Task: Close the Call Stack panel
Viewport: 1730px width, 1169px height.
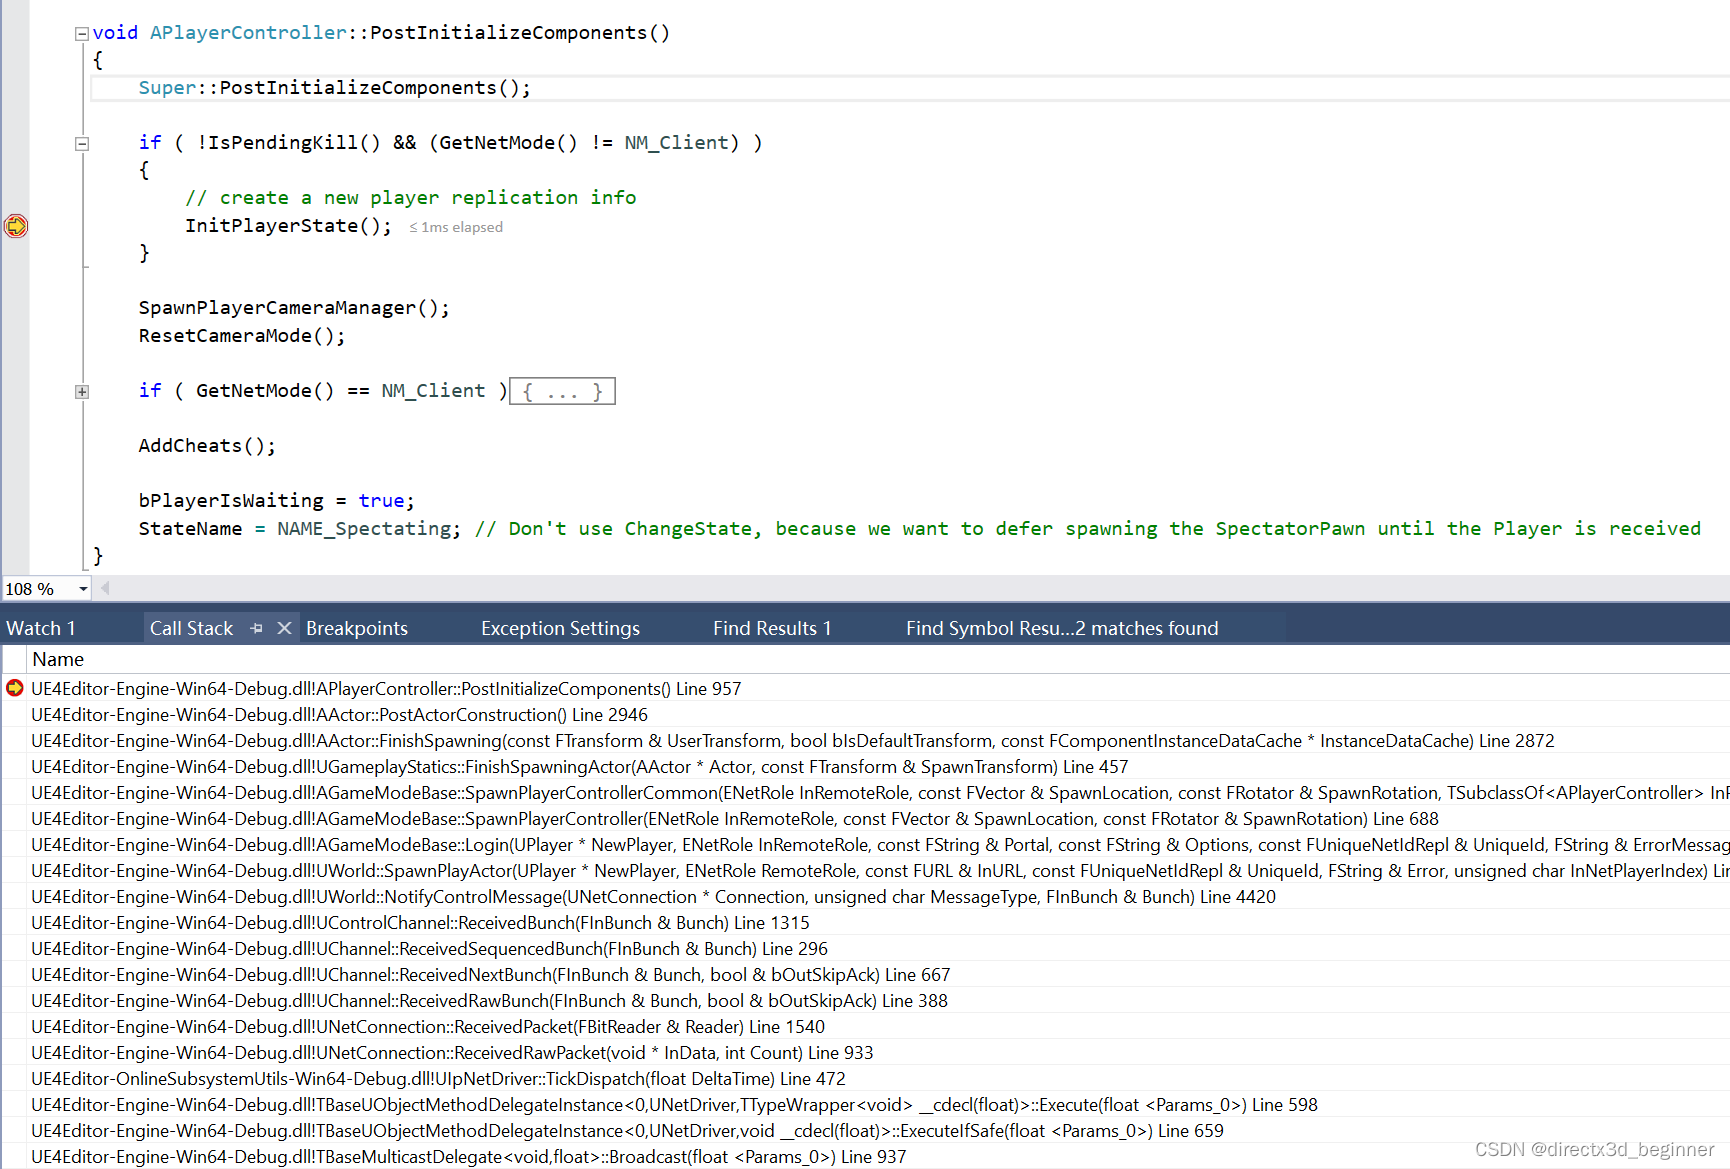Action: pyautogui.click(x=284, y=628)
